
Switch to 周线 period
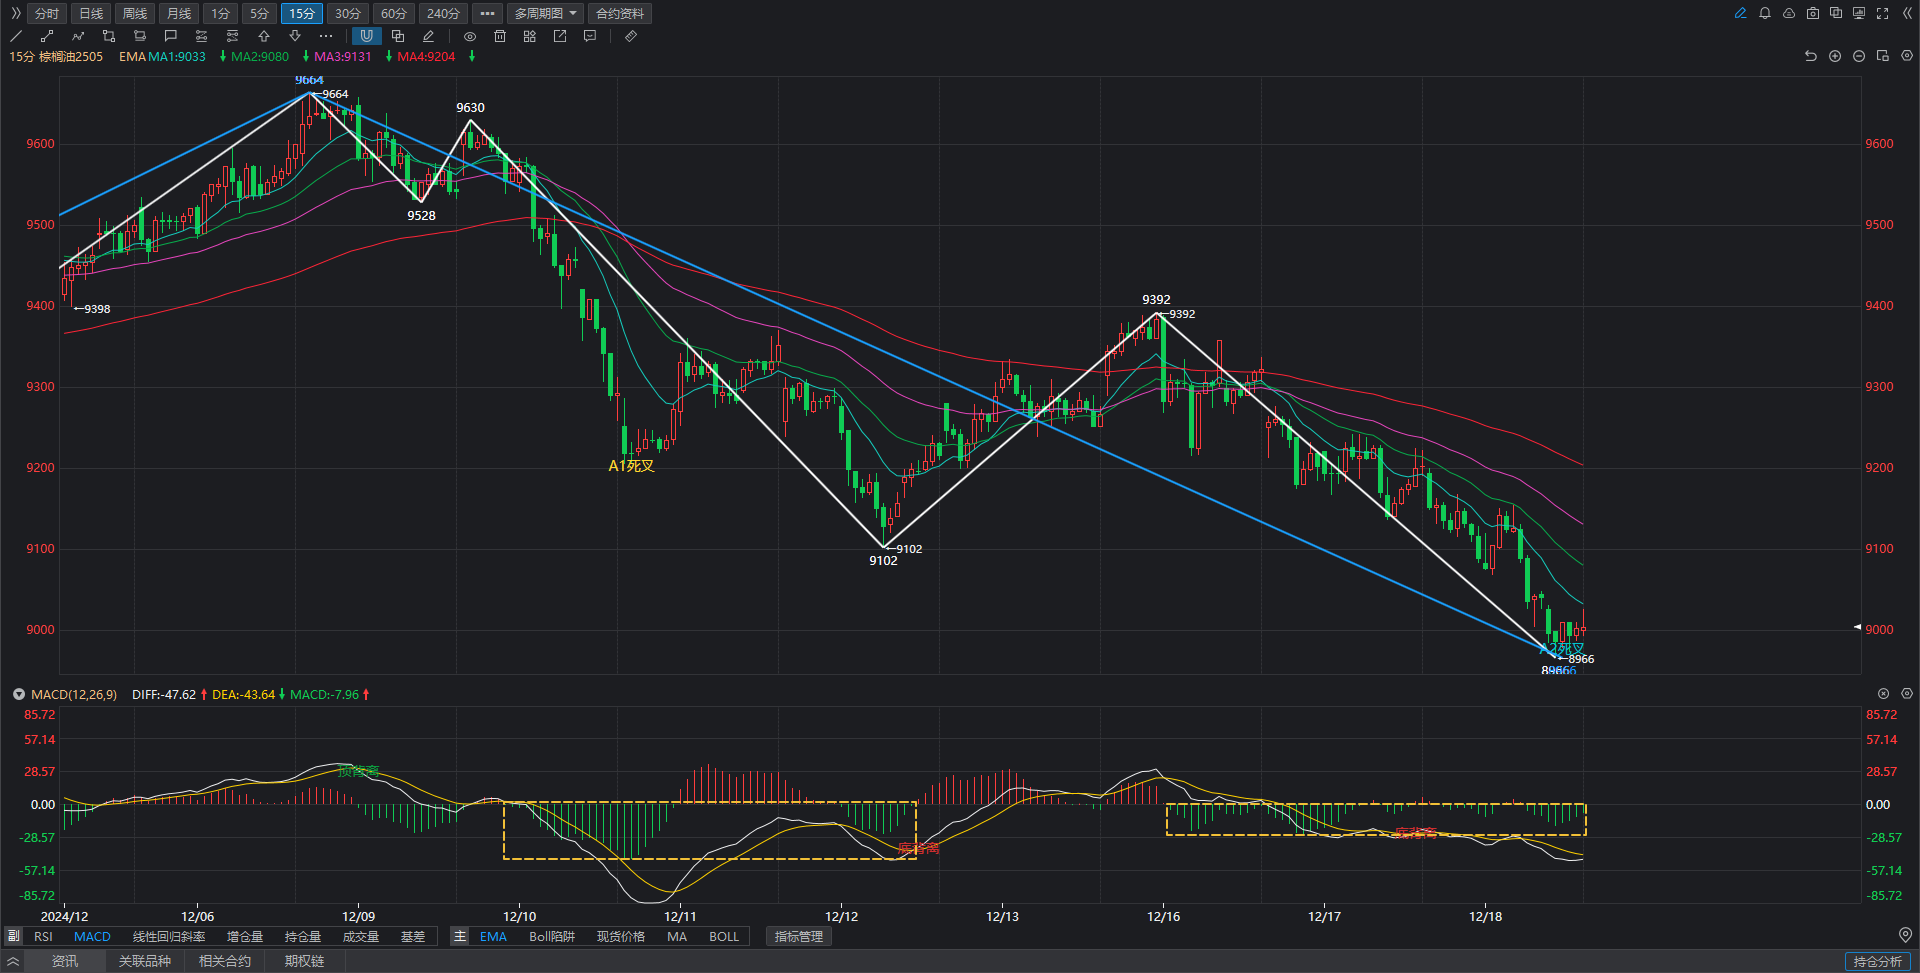[135, 13]
